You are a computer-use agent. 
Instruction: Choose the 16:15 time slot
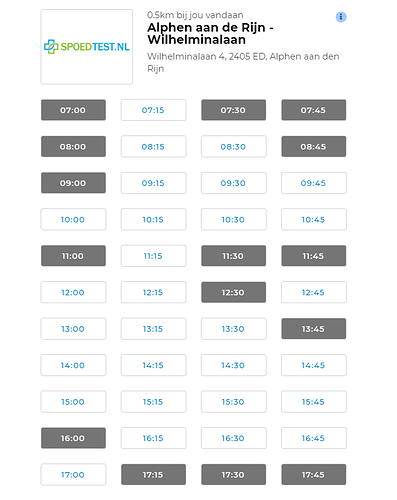[x=153, y=438]
